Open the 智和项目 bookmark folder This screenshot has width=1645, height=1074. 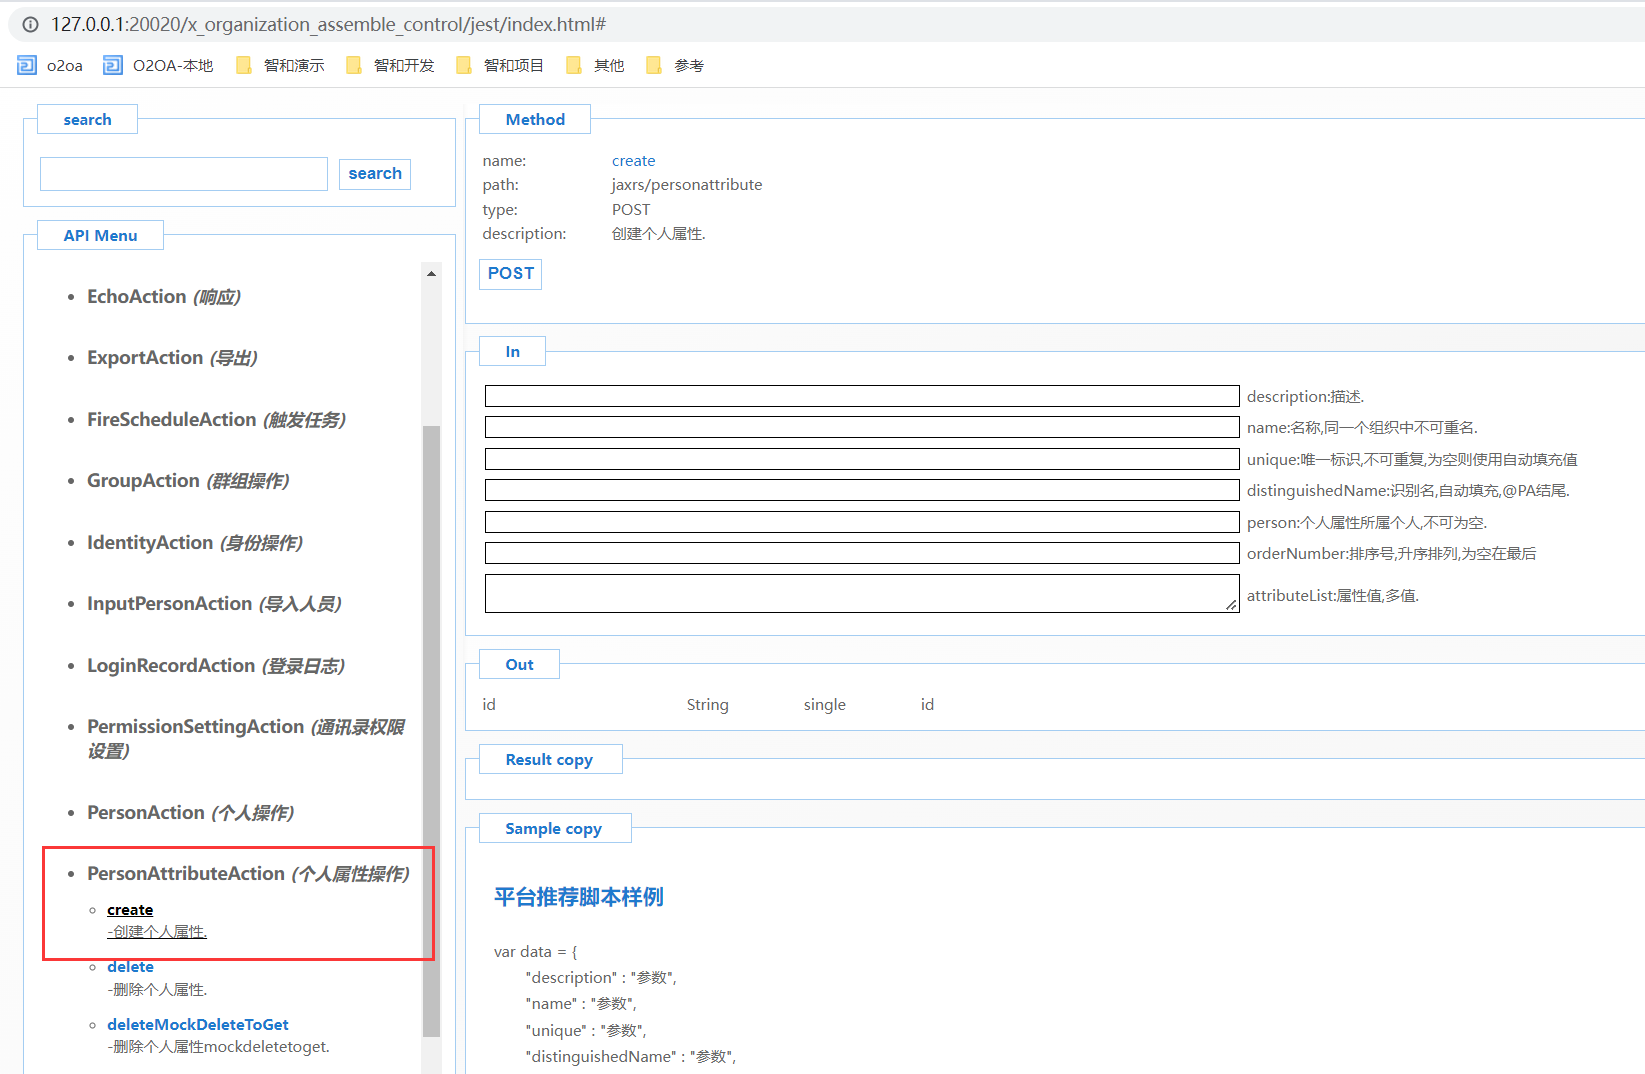click(500, 66)
